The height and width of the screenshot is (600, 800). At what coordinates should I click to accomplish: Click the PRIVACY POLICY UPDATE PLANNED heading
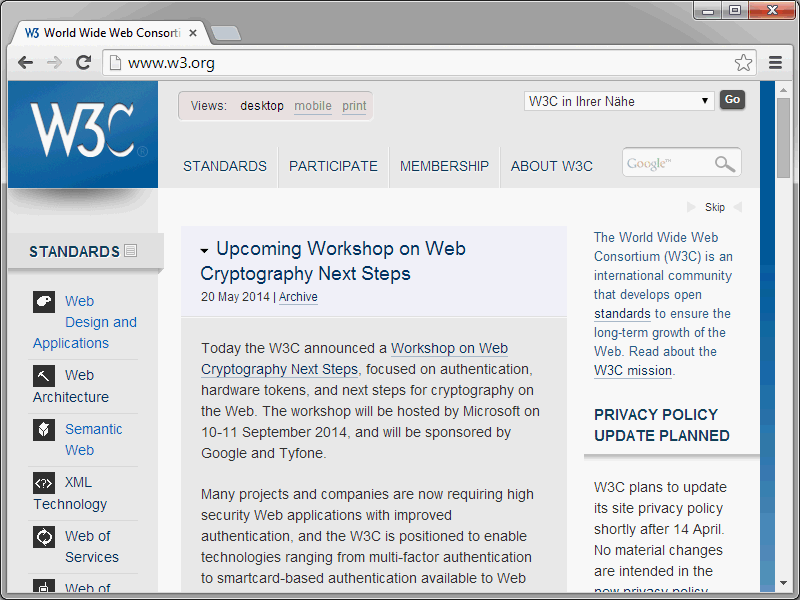pyautogui.click(x=662, y=425)
